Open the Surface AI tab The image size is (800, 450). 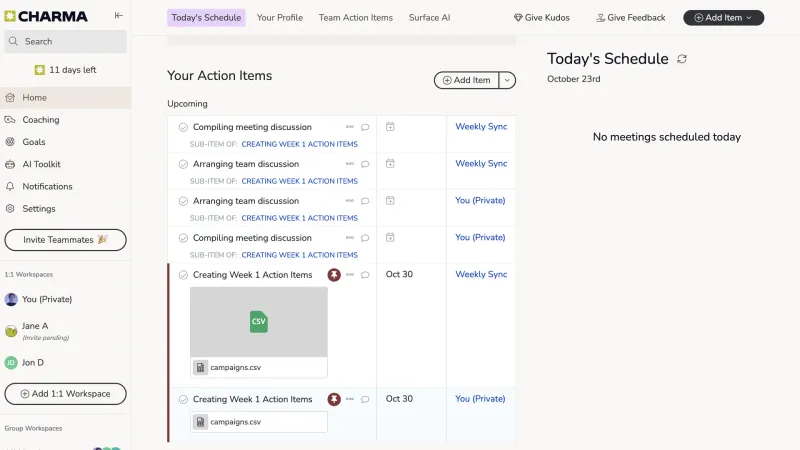[429, 18]
